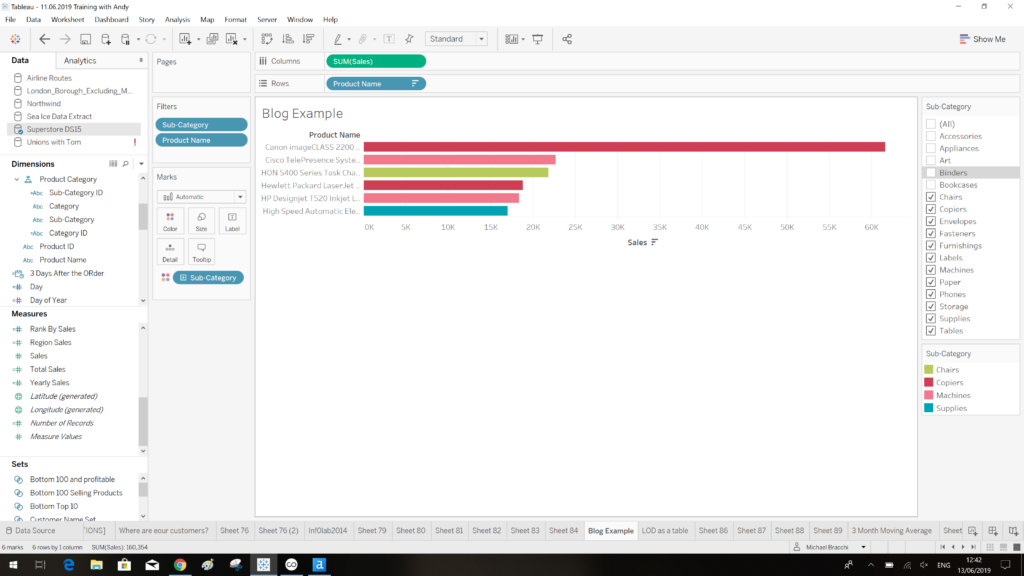Click the Redo forward arrow

coord(65,39)
